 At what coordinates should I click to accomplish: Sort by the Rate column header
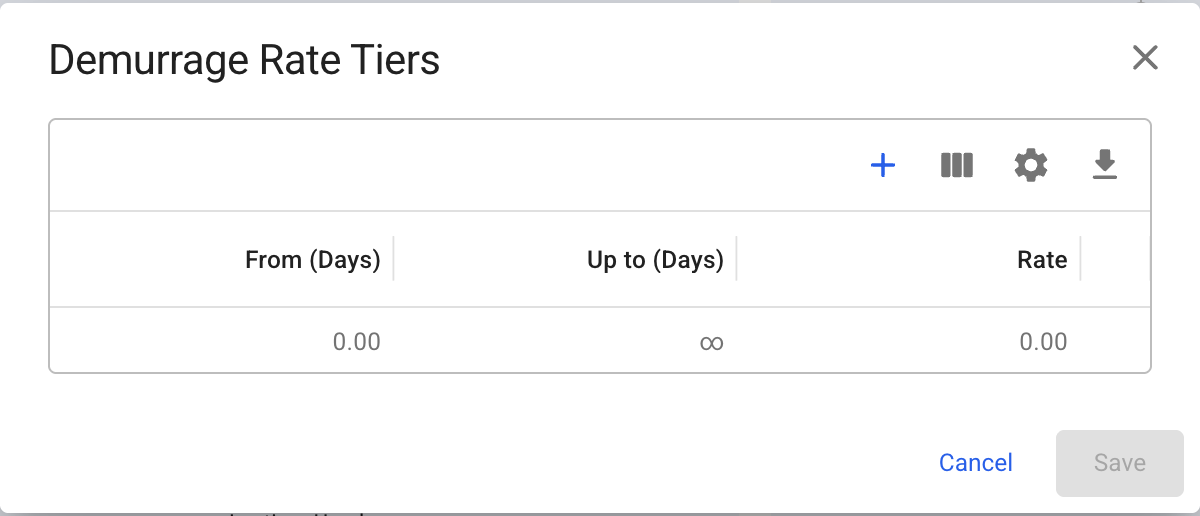click(x=1042, y=260)
